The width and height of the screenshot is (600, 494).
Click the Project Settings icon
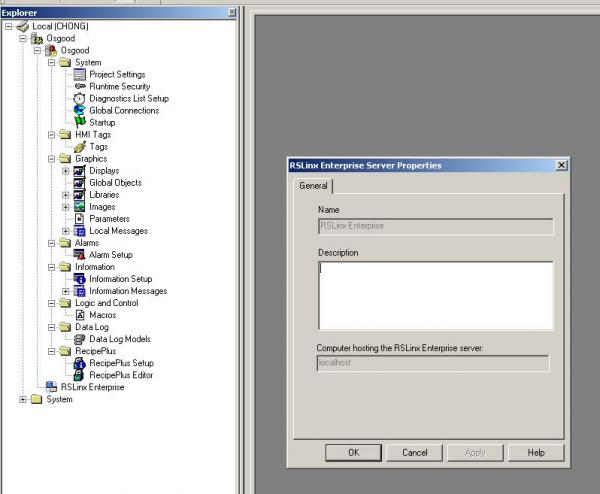(80, 74)
